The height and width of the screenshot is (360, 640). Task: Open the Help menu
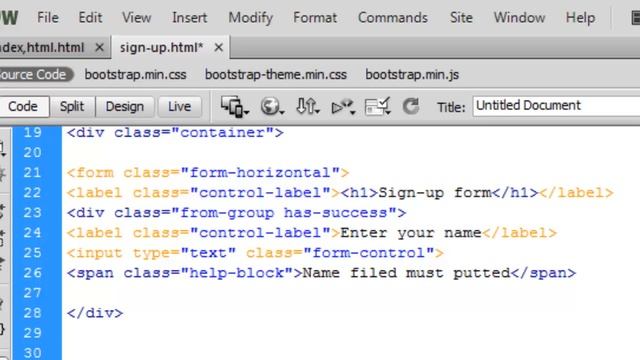point(580,18)
